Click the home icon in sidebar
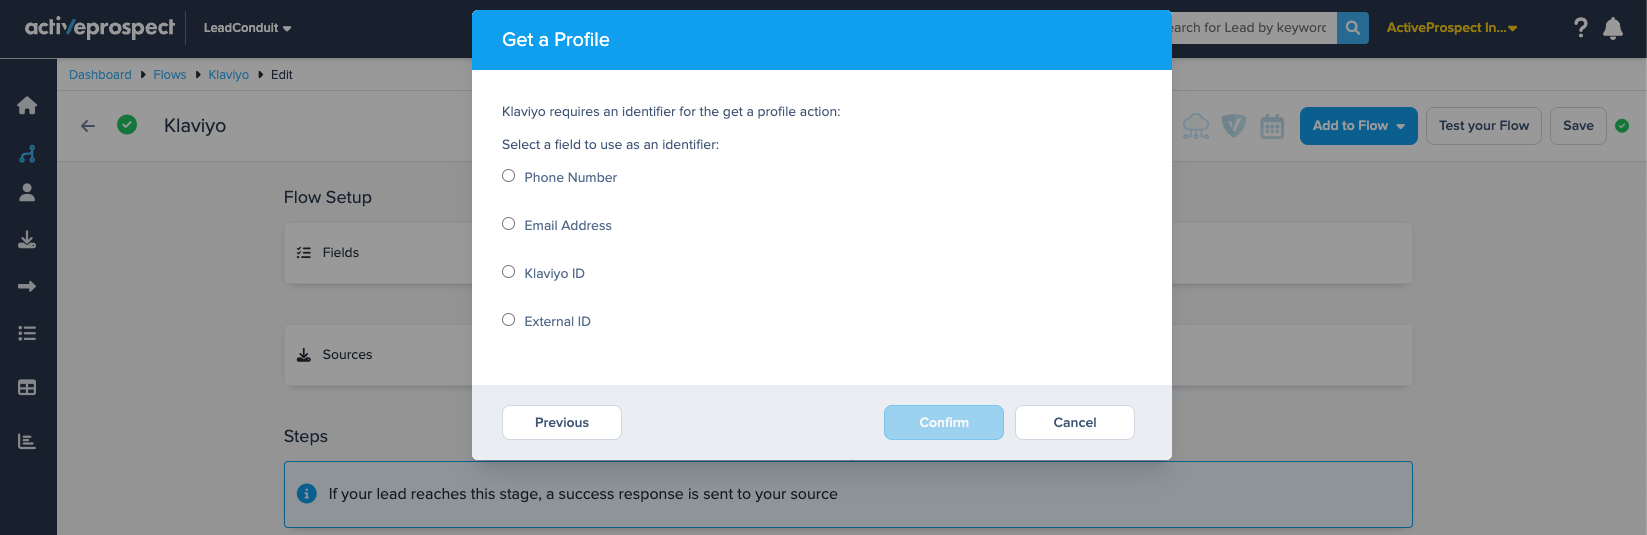 point(27,106)
